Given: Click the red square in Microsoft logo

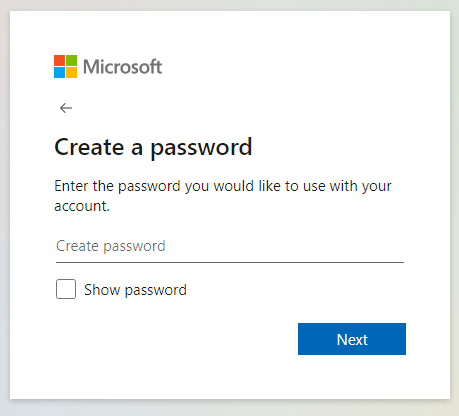Looking at the screenshot, I should 59,60.
